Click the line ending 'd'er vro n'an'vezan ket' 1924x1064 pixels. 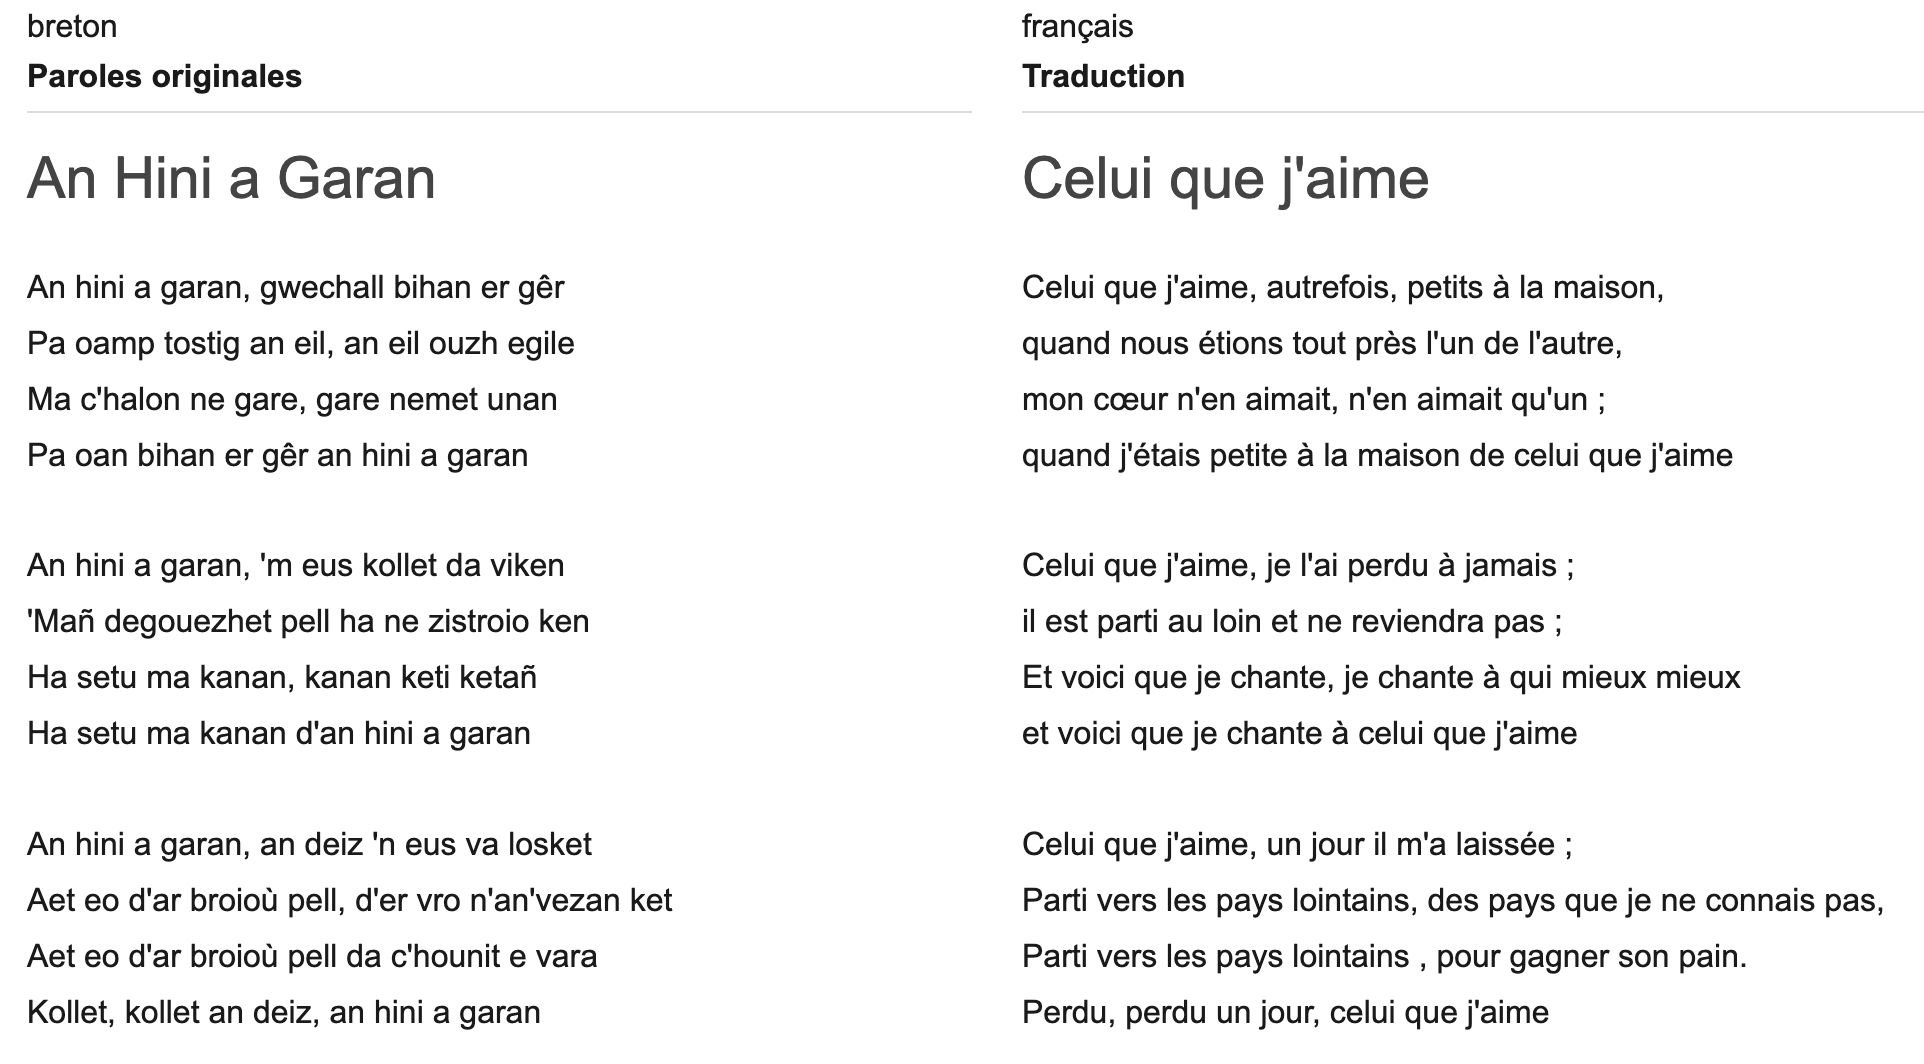[x=349, y=901]
